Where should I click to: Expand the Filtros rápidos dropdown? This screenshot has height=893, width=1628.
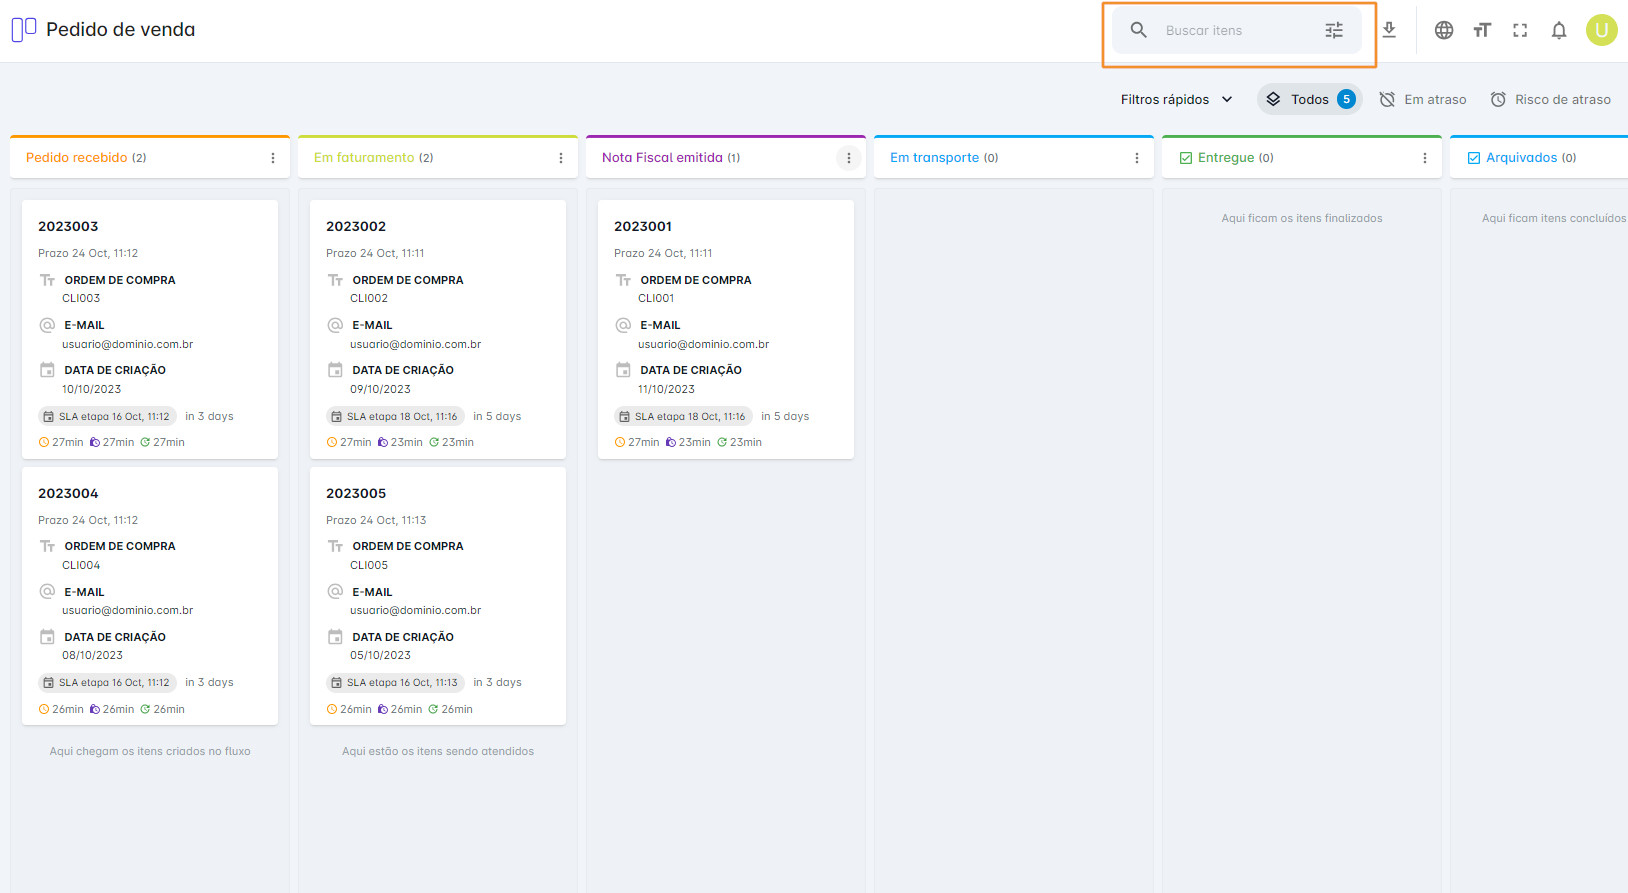[x=1176, y=99]
